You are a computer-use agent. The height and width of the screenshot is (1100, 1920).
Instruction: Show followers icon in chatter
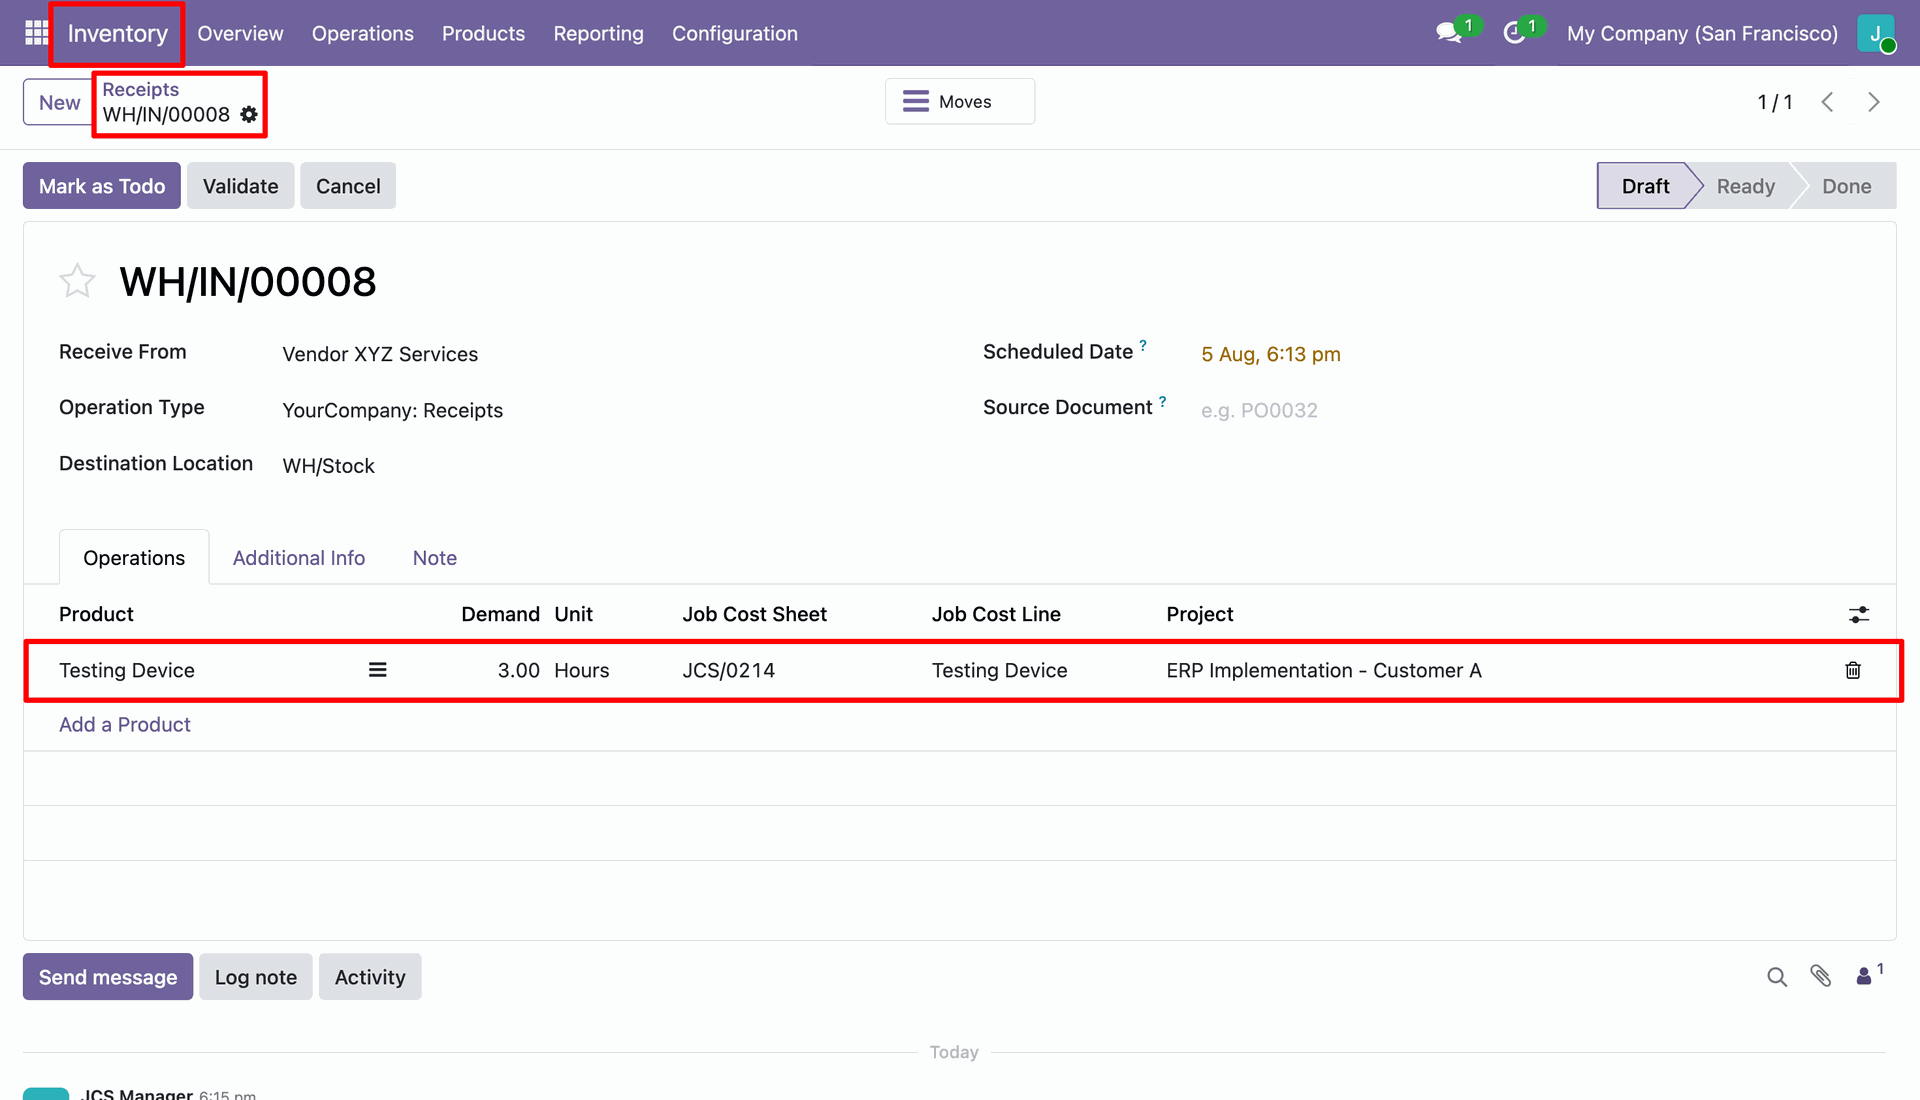[x=1869, y=975]
